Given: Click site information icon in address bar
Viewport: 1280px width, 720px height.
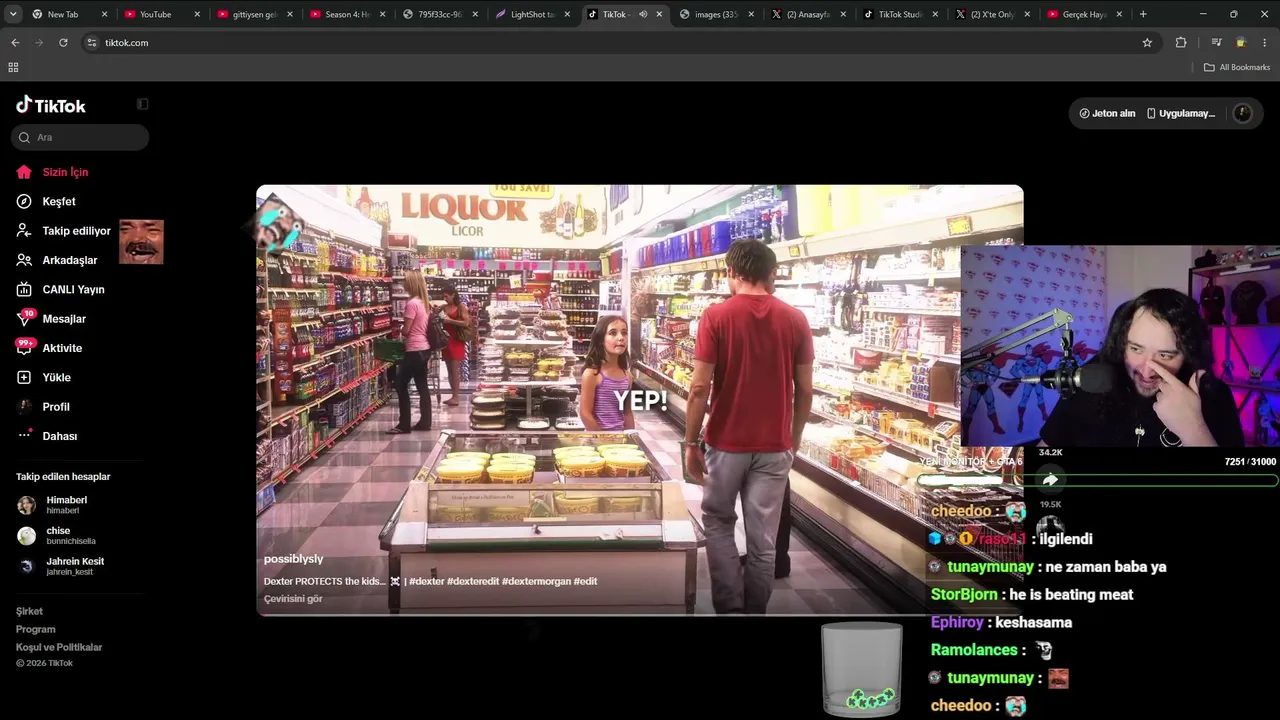Looking at the screenshot, I should (x=92, y=42).
